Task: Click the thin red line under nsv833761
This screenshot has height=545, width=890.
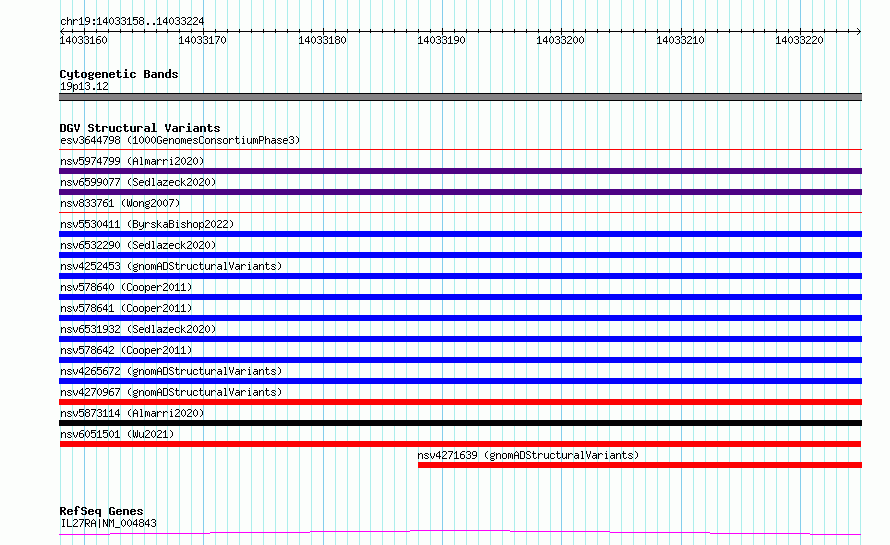Action: click(460, 213)
